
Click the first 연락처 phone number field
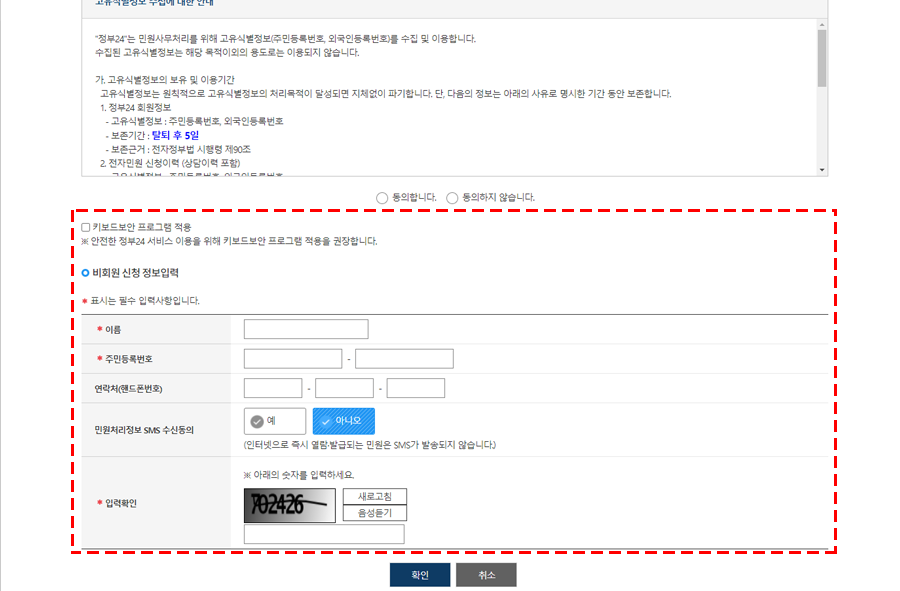(x=273, y=388)
